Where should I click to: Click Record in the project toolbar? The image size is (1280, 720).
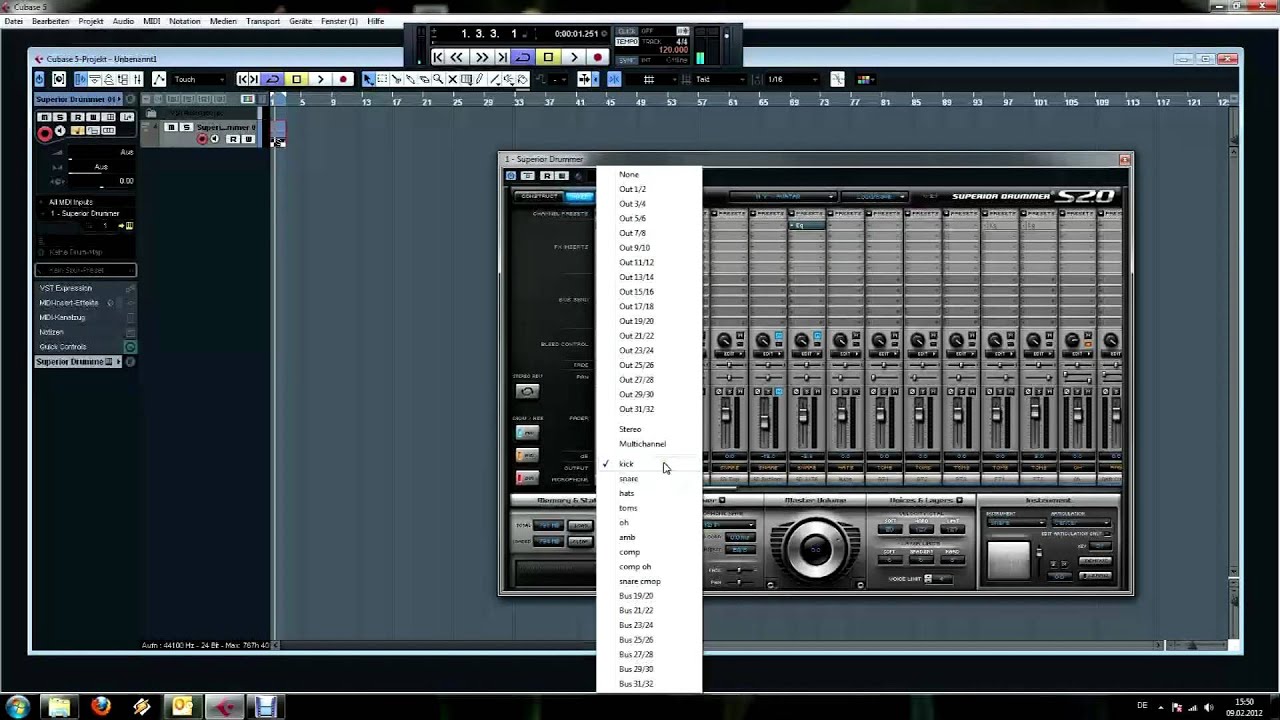[343, 79]
